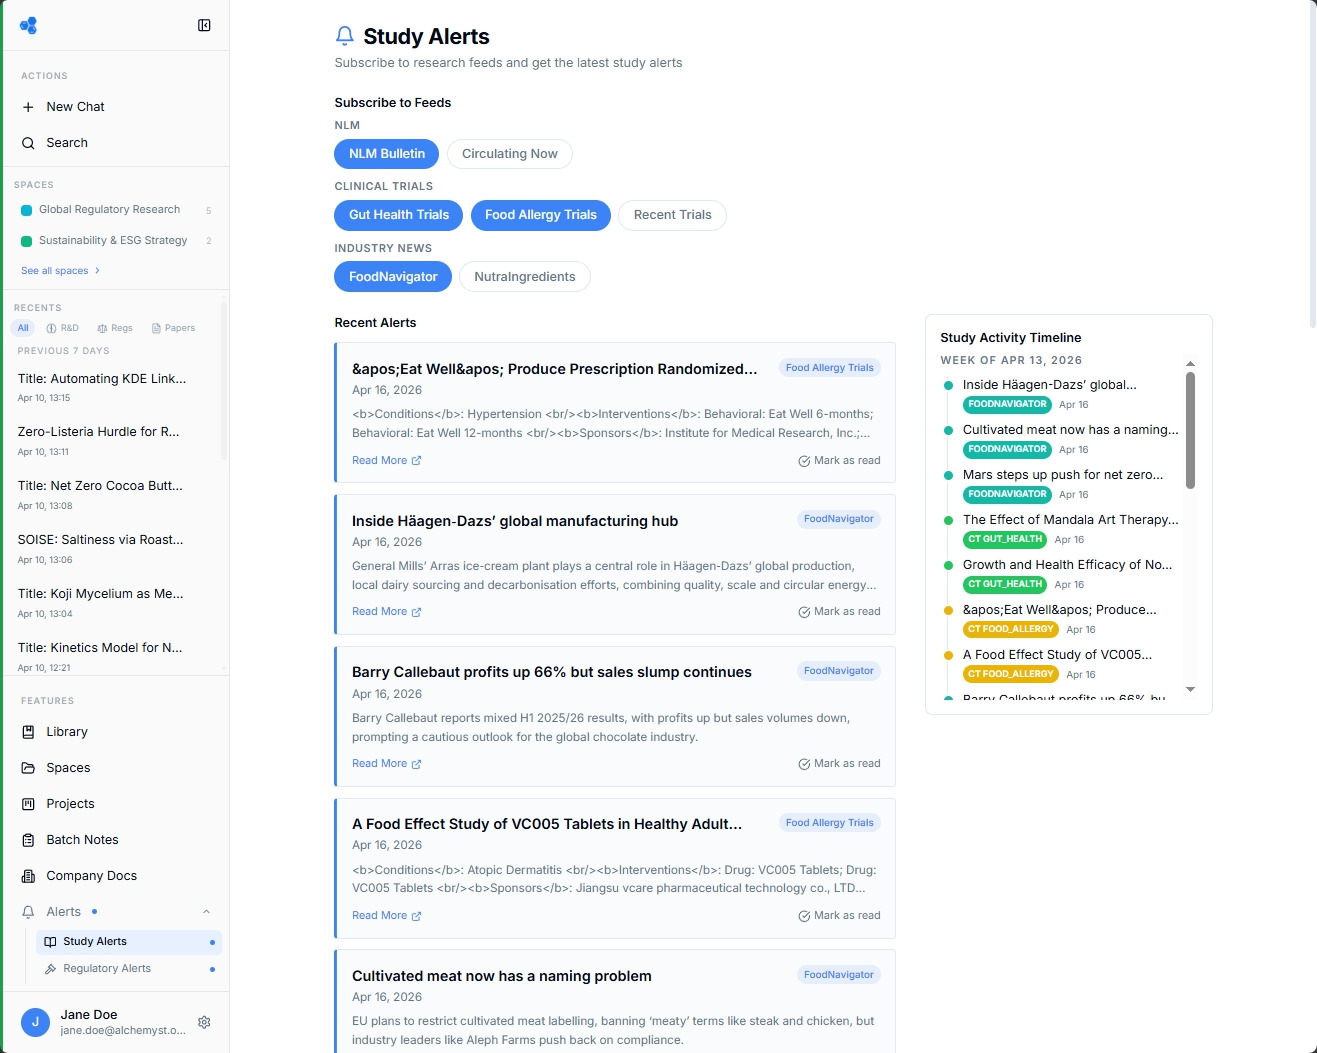
Task: Open Projects in the Features section
Action: coord(70,804)
